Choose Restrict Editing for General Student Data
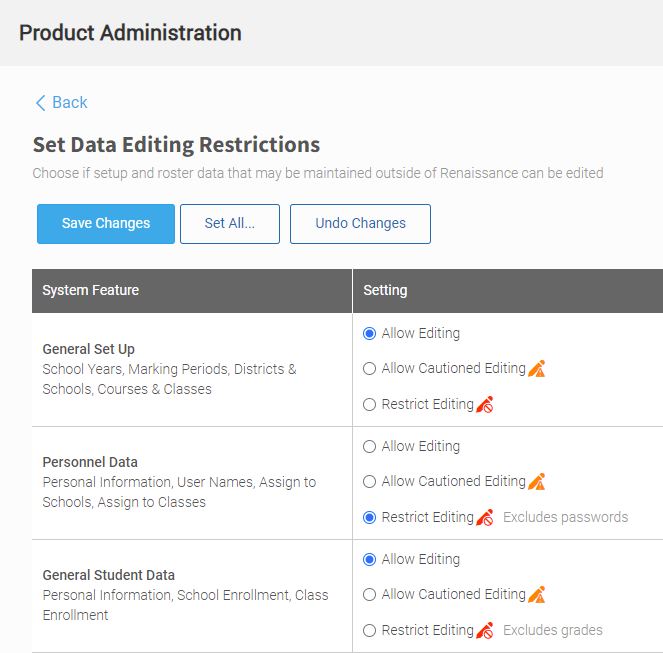Viewport: 663px width, 653px height. [369, 631]
